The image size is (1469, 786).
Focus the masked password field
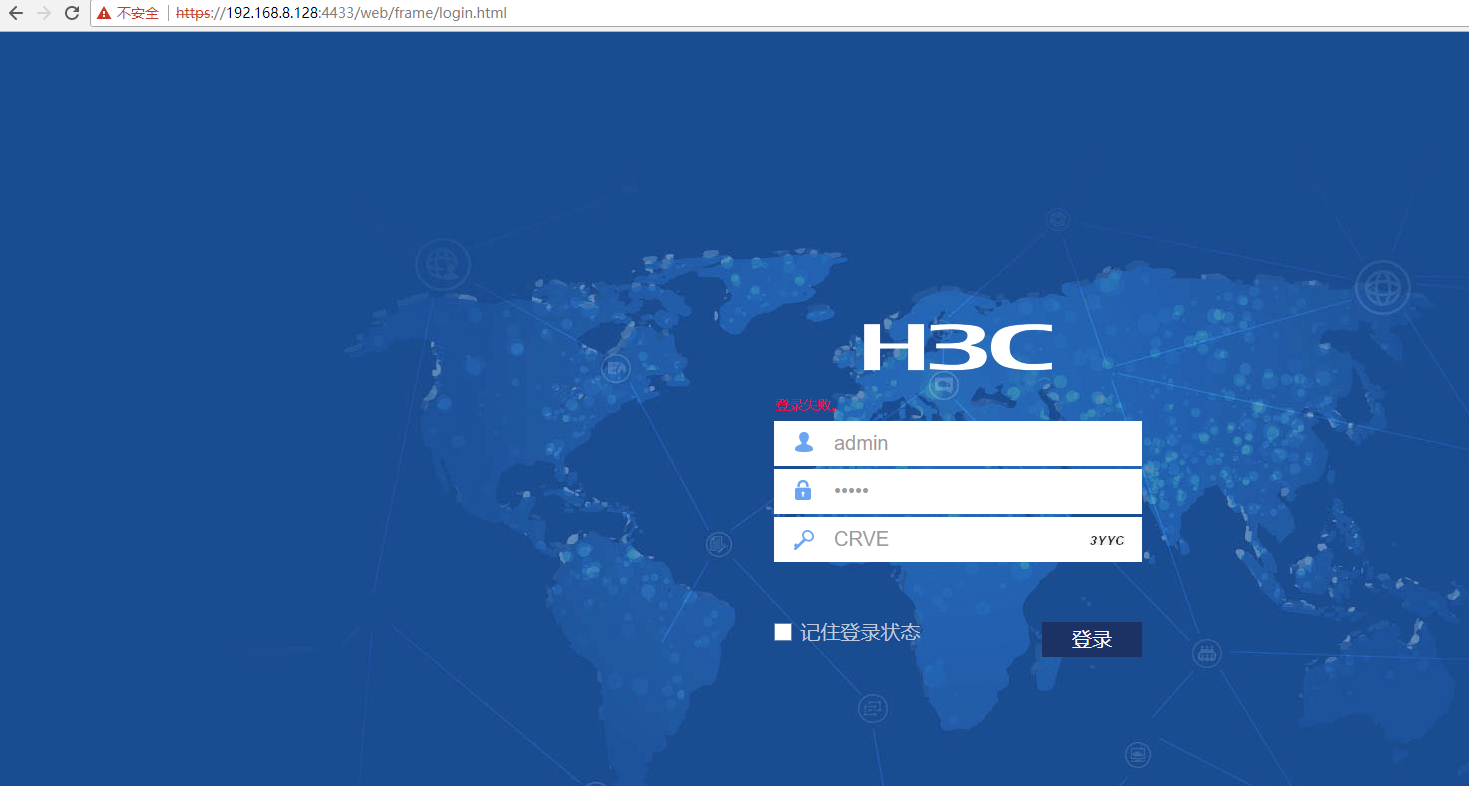(958, 491)
